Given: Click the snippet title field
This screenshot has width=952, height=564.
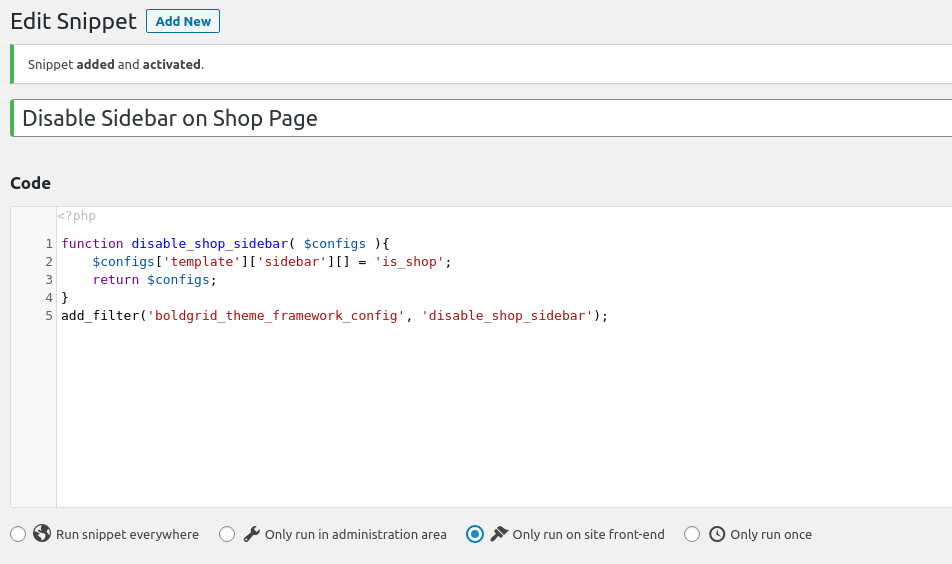Looking at the screenshot, I should (x=480, y=118).
